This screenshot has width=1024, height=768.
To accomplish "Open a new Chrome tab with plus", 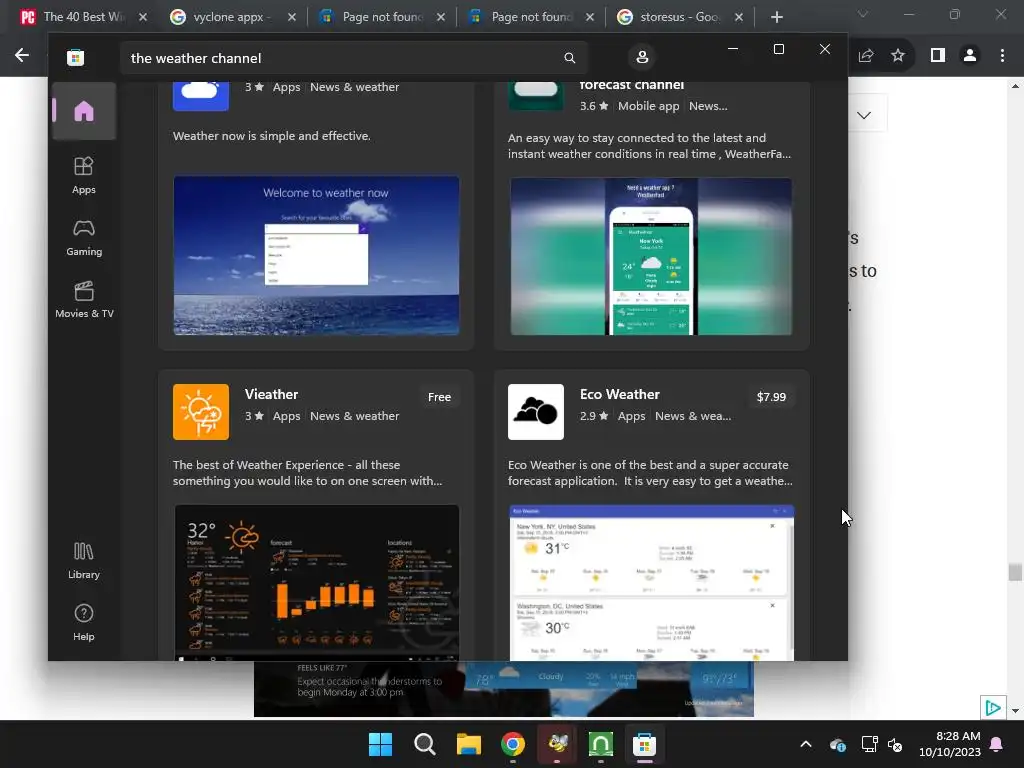I will 776,17.
